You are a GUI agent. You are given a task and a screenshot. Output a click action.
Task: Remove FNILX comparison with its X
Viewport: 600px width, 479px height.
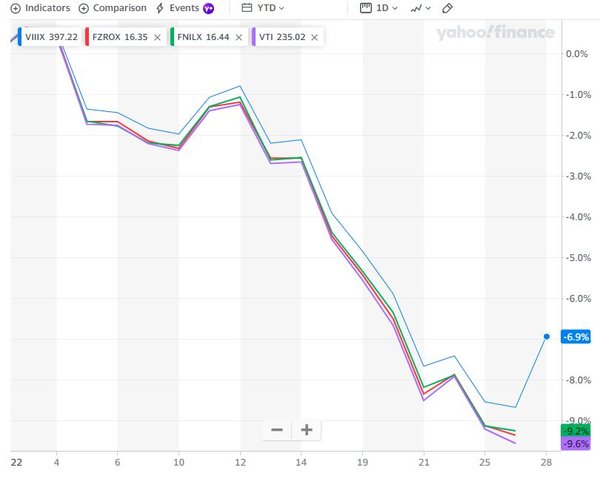tap(239, 37)
